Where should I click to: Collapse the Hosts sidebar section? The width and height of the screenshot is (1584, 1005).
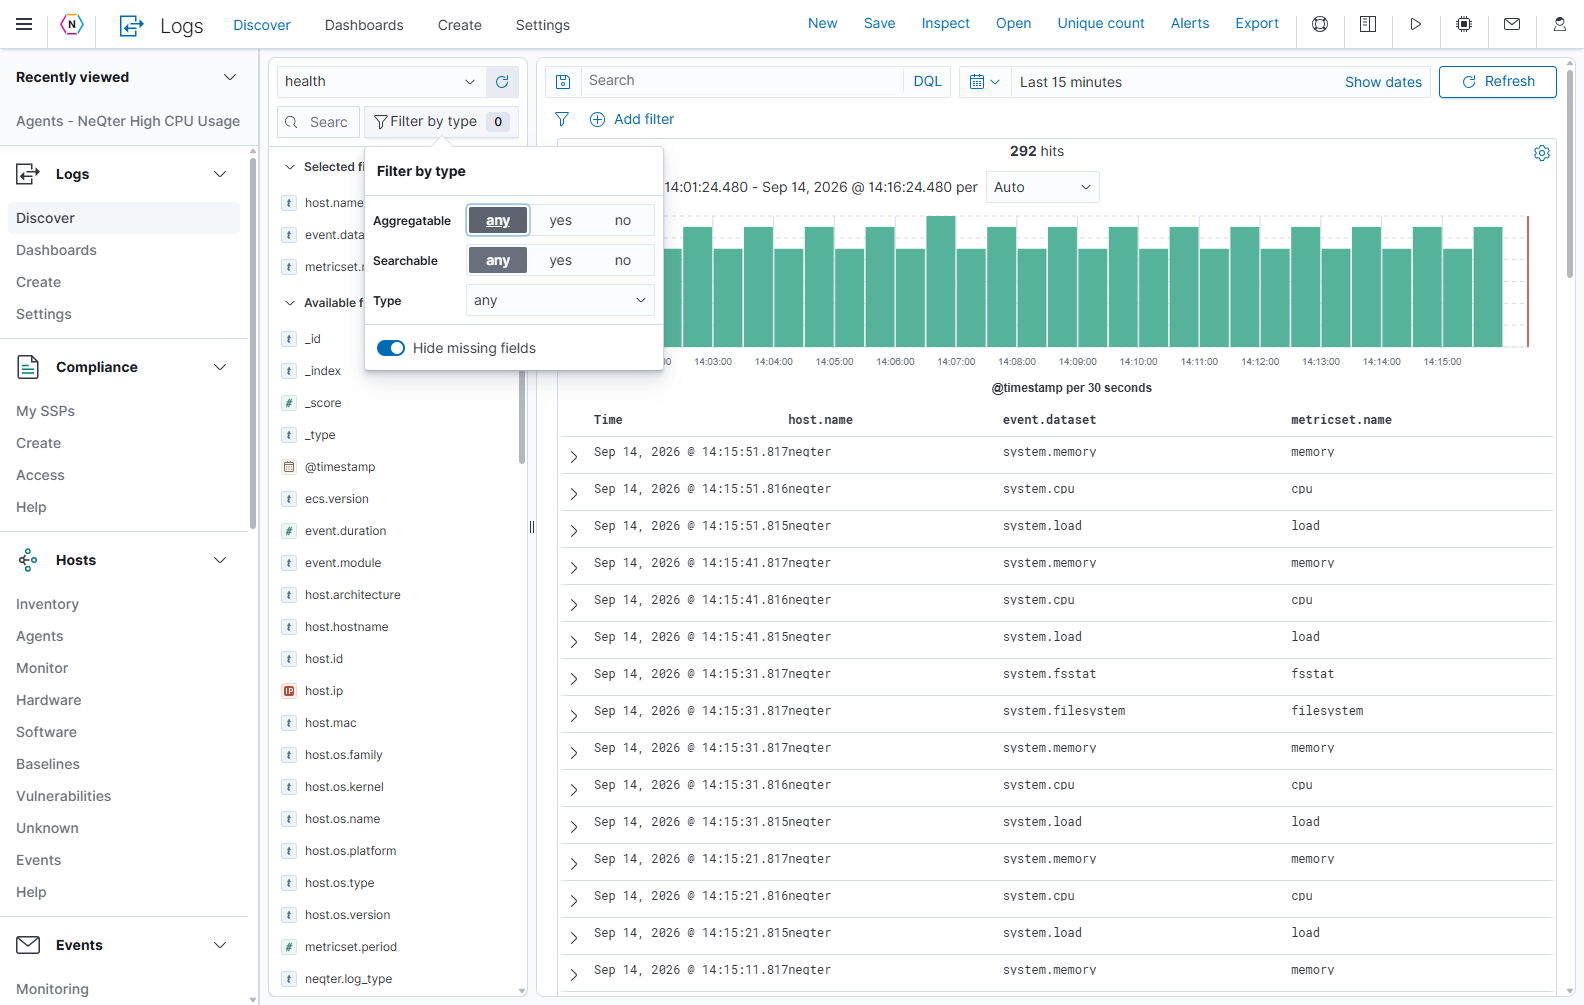220,560
